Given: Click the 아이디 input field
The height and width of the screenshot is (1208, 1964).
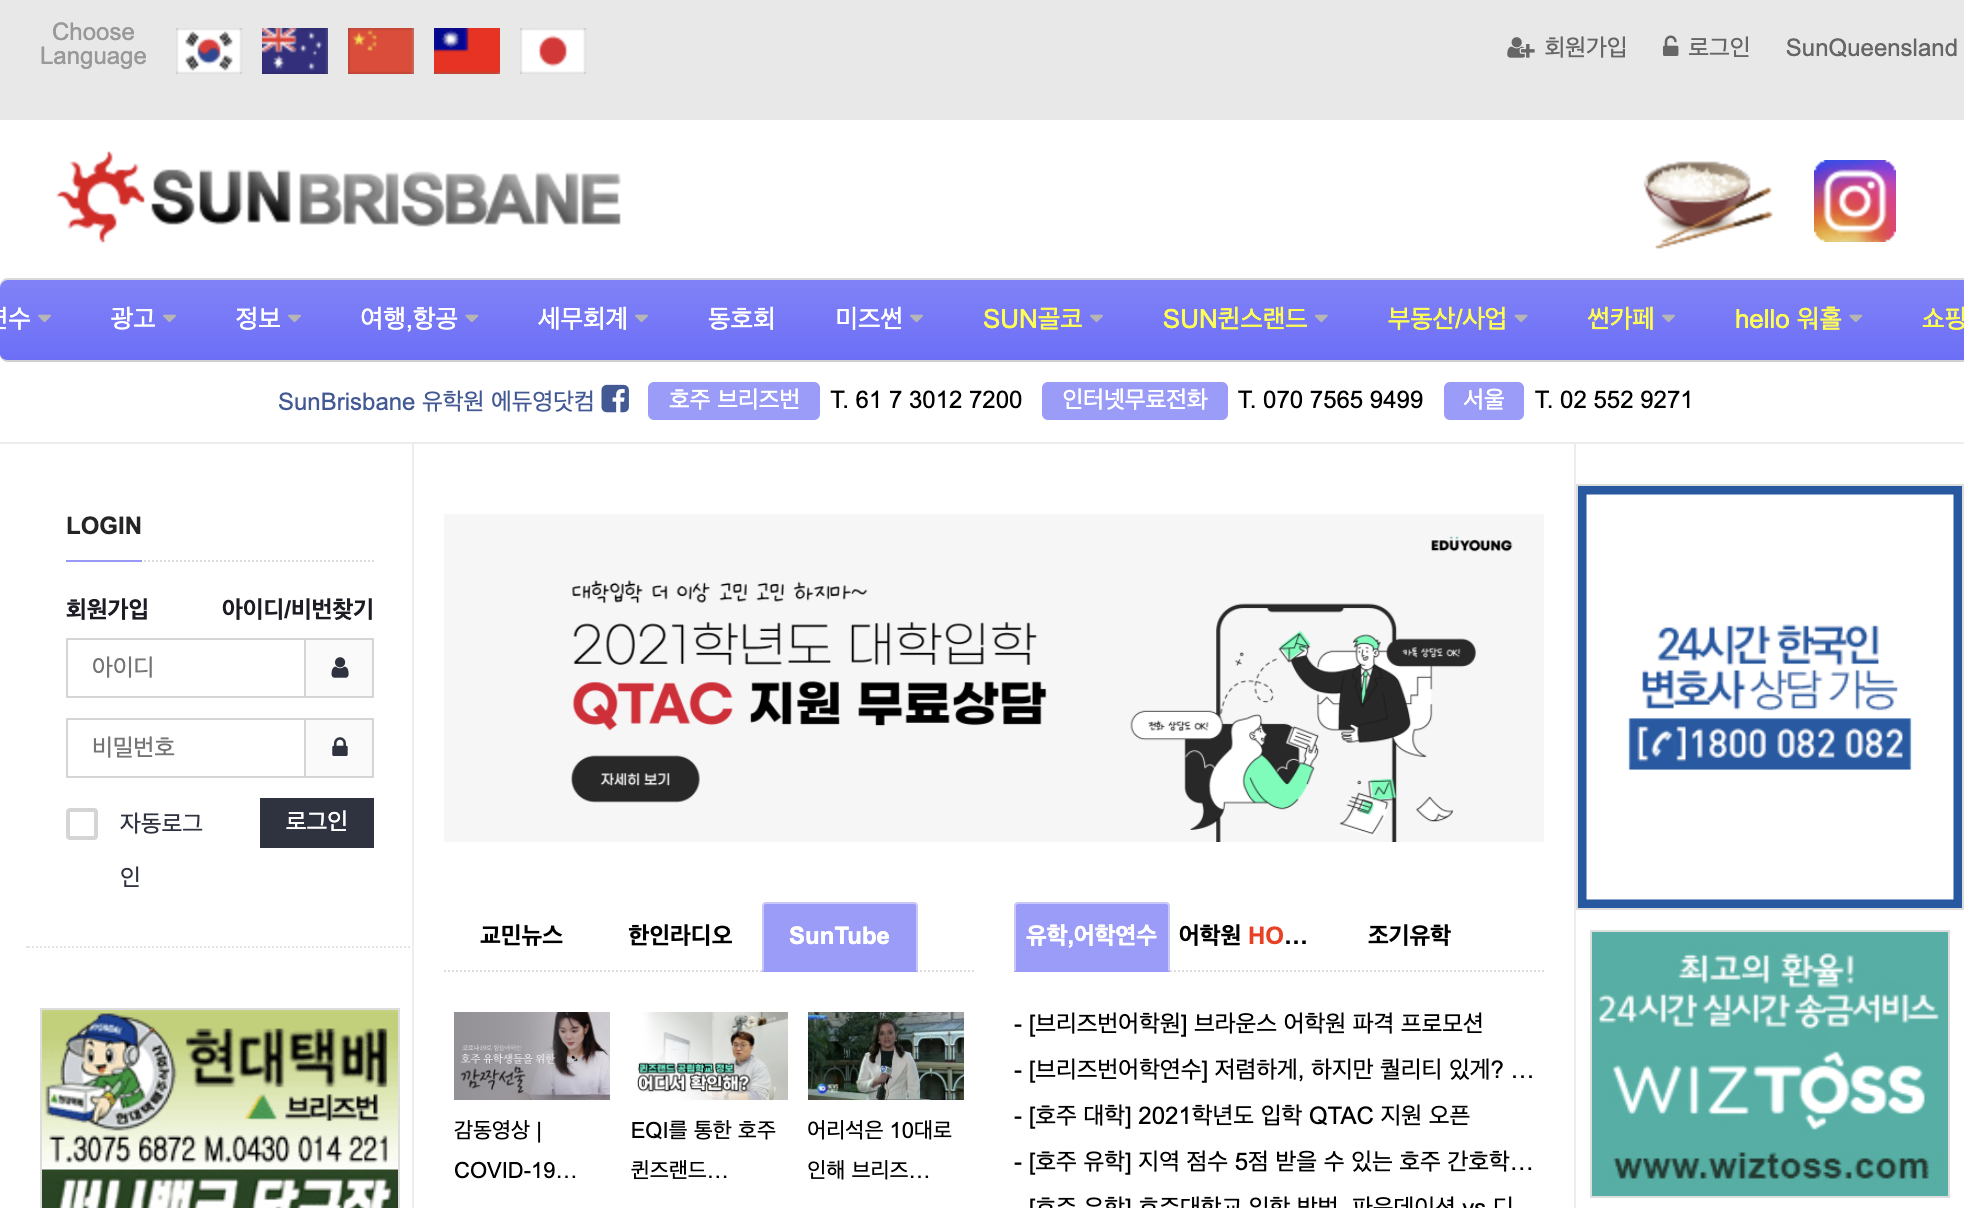Looking at the screenshot, I should 186,667.
